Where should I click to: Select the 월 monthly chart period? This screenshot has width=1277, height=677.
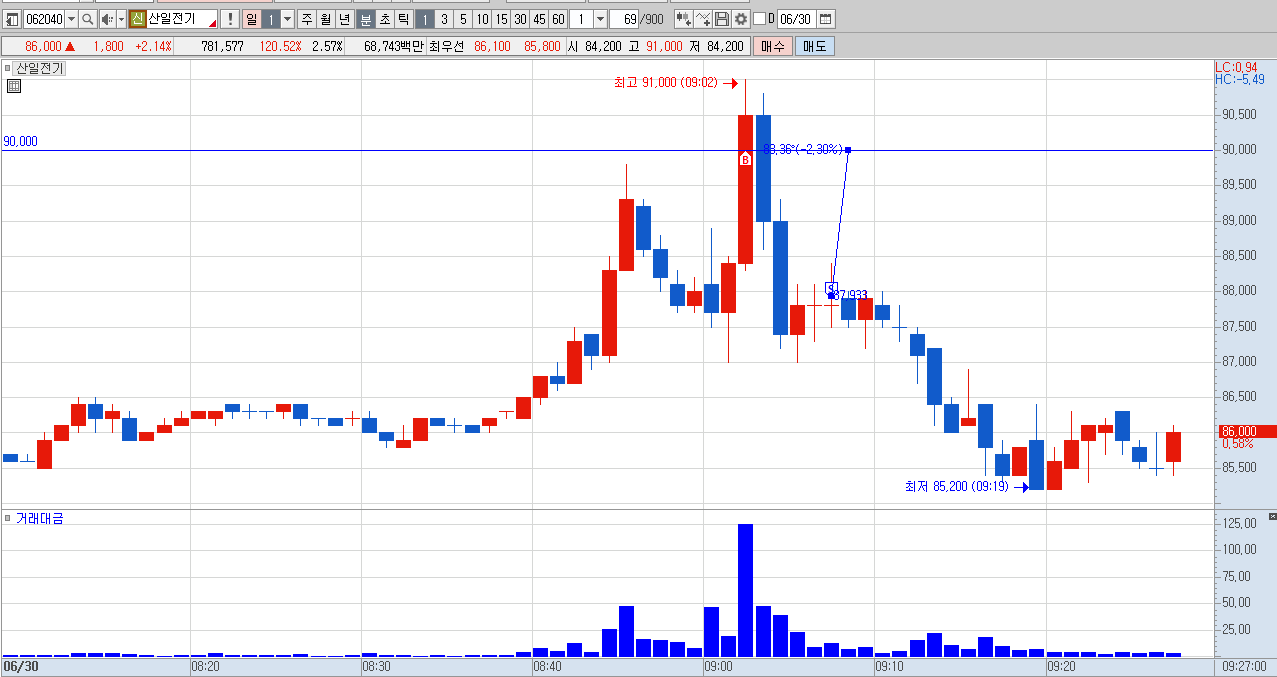325,19
